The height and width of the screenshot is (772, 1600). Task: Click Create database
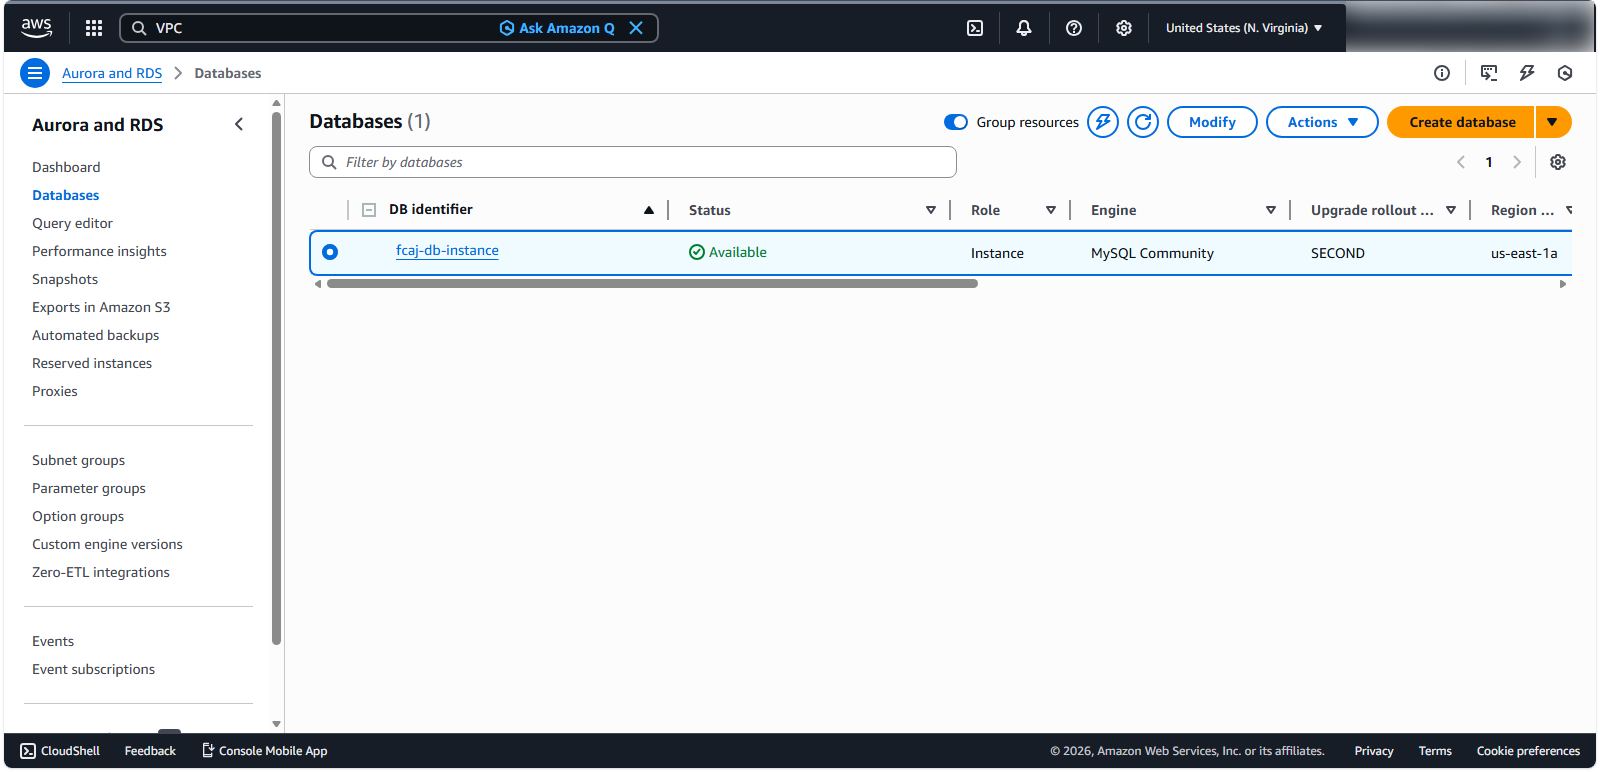(x=1461, y=122)
